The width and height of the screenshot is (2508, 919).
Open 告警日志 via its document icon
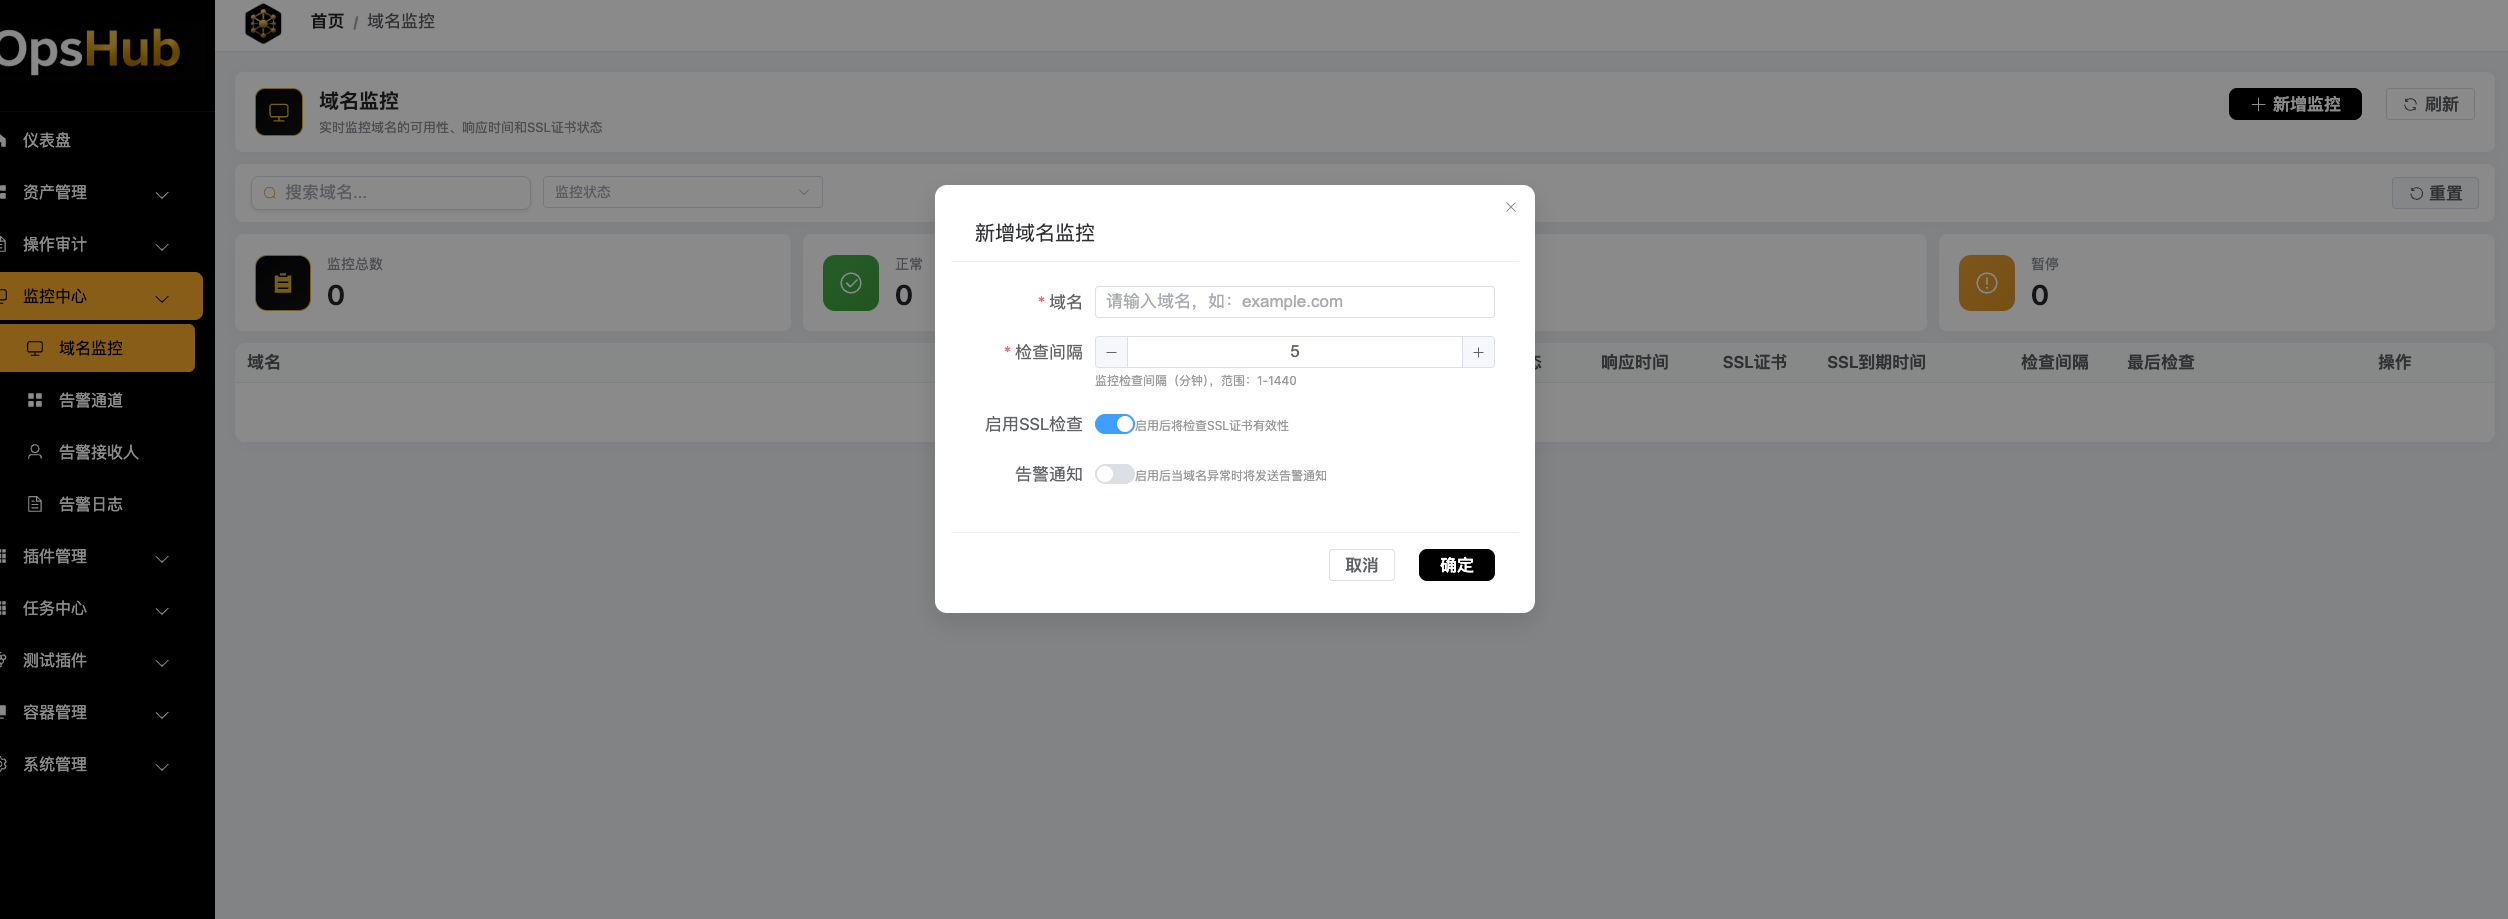(34, 504)
